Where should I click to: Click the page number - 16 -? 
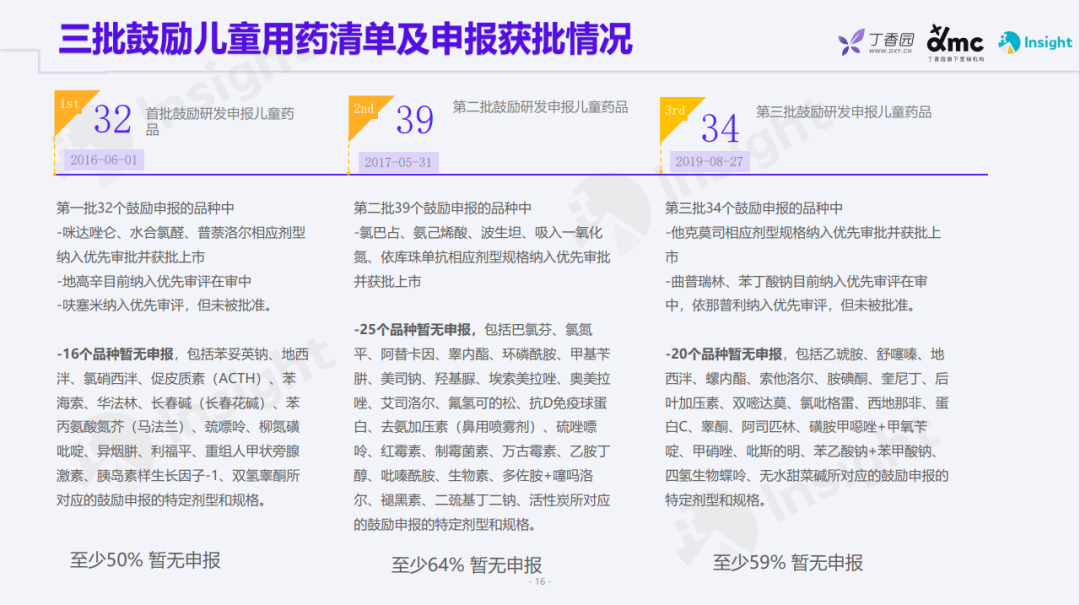point(540,582)
